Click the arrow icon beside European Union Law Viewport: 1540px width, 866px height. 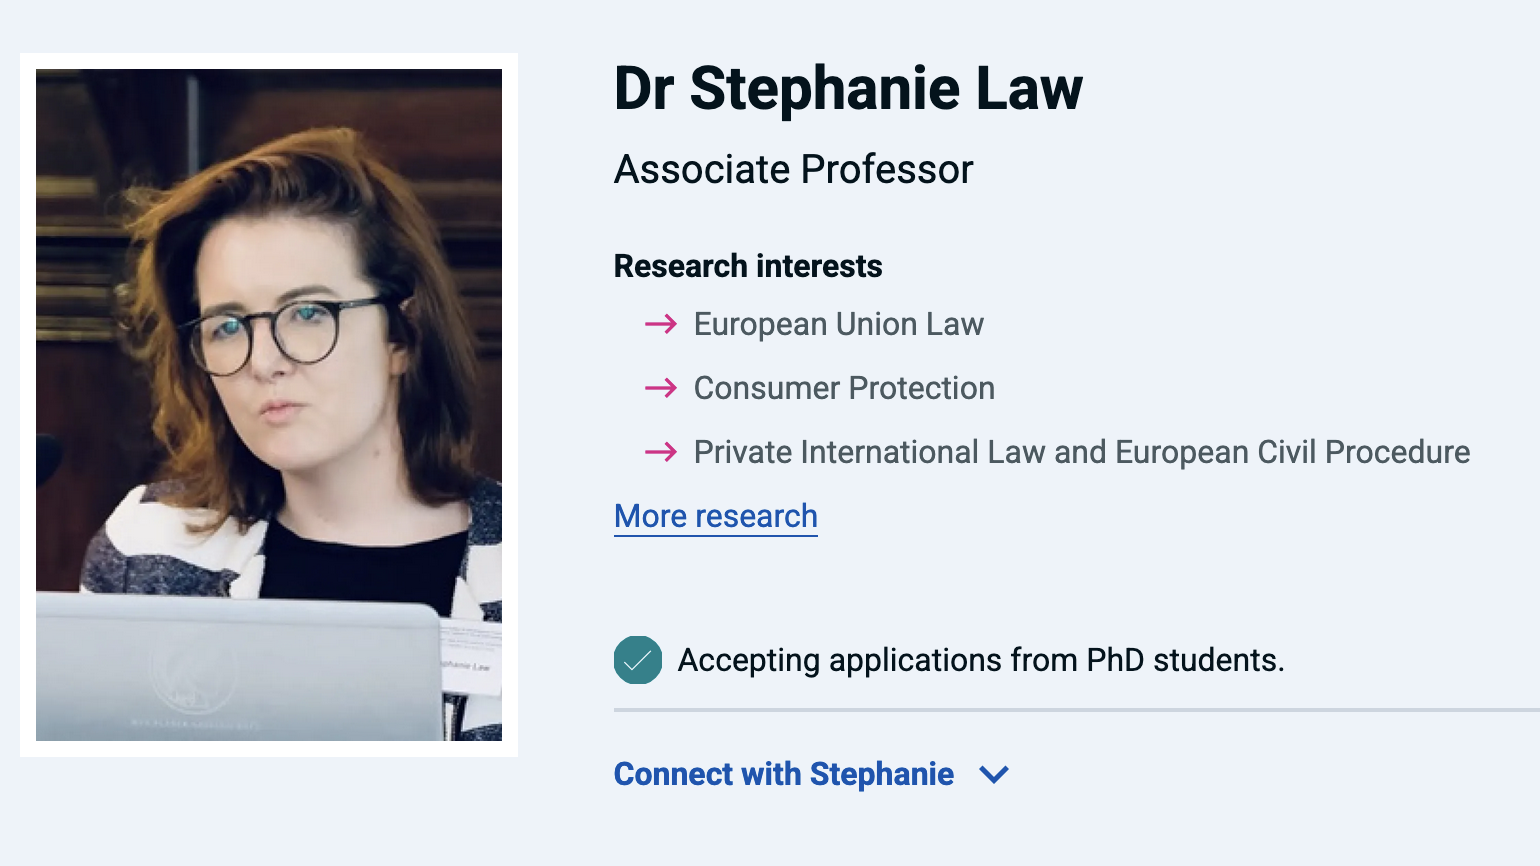(661, 324)
